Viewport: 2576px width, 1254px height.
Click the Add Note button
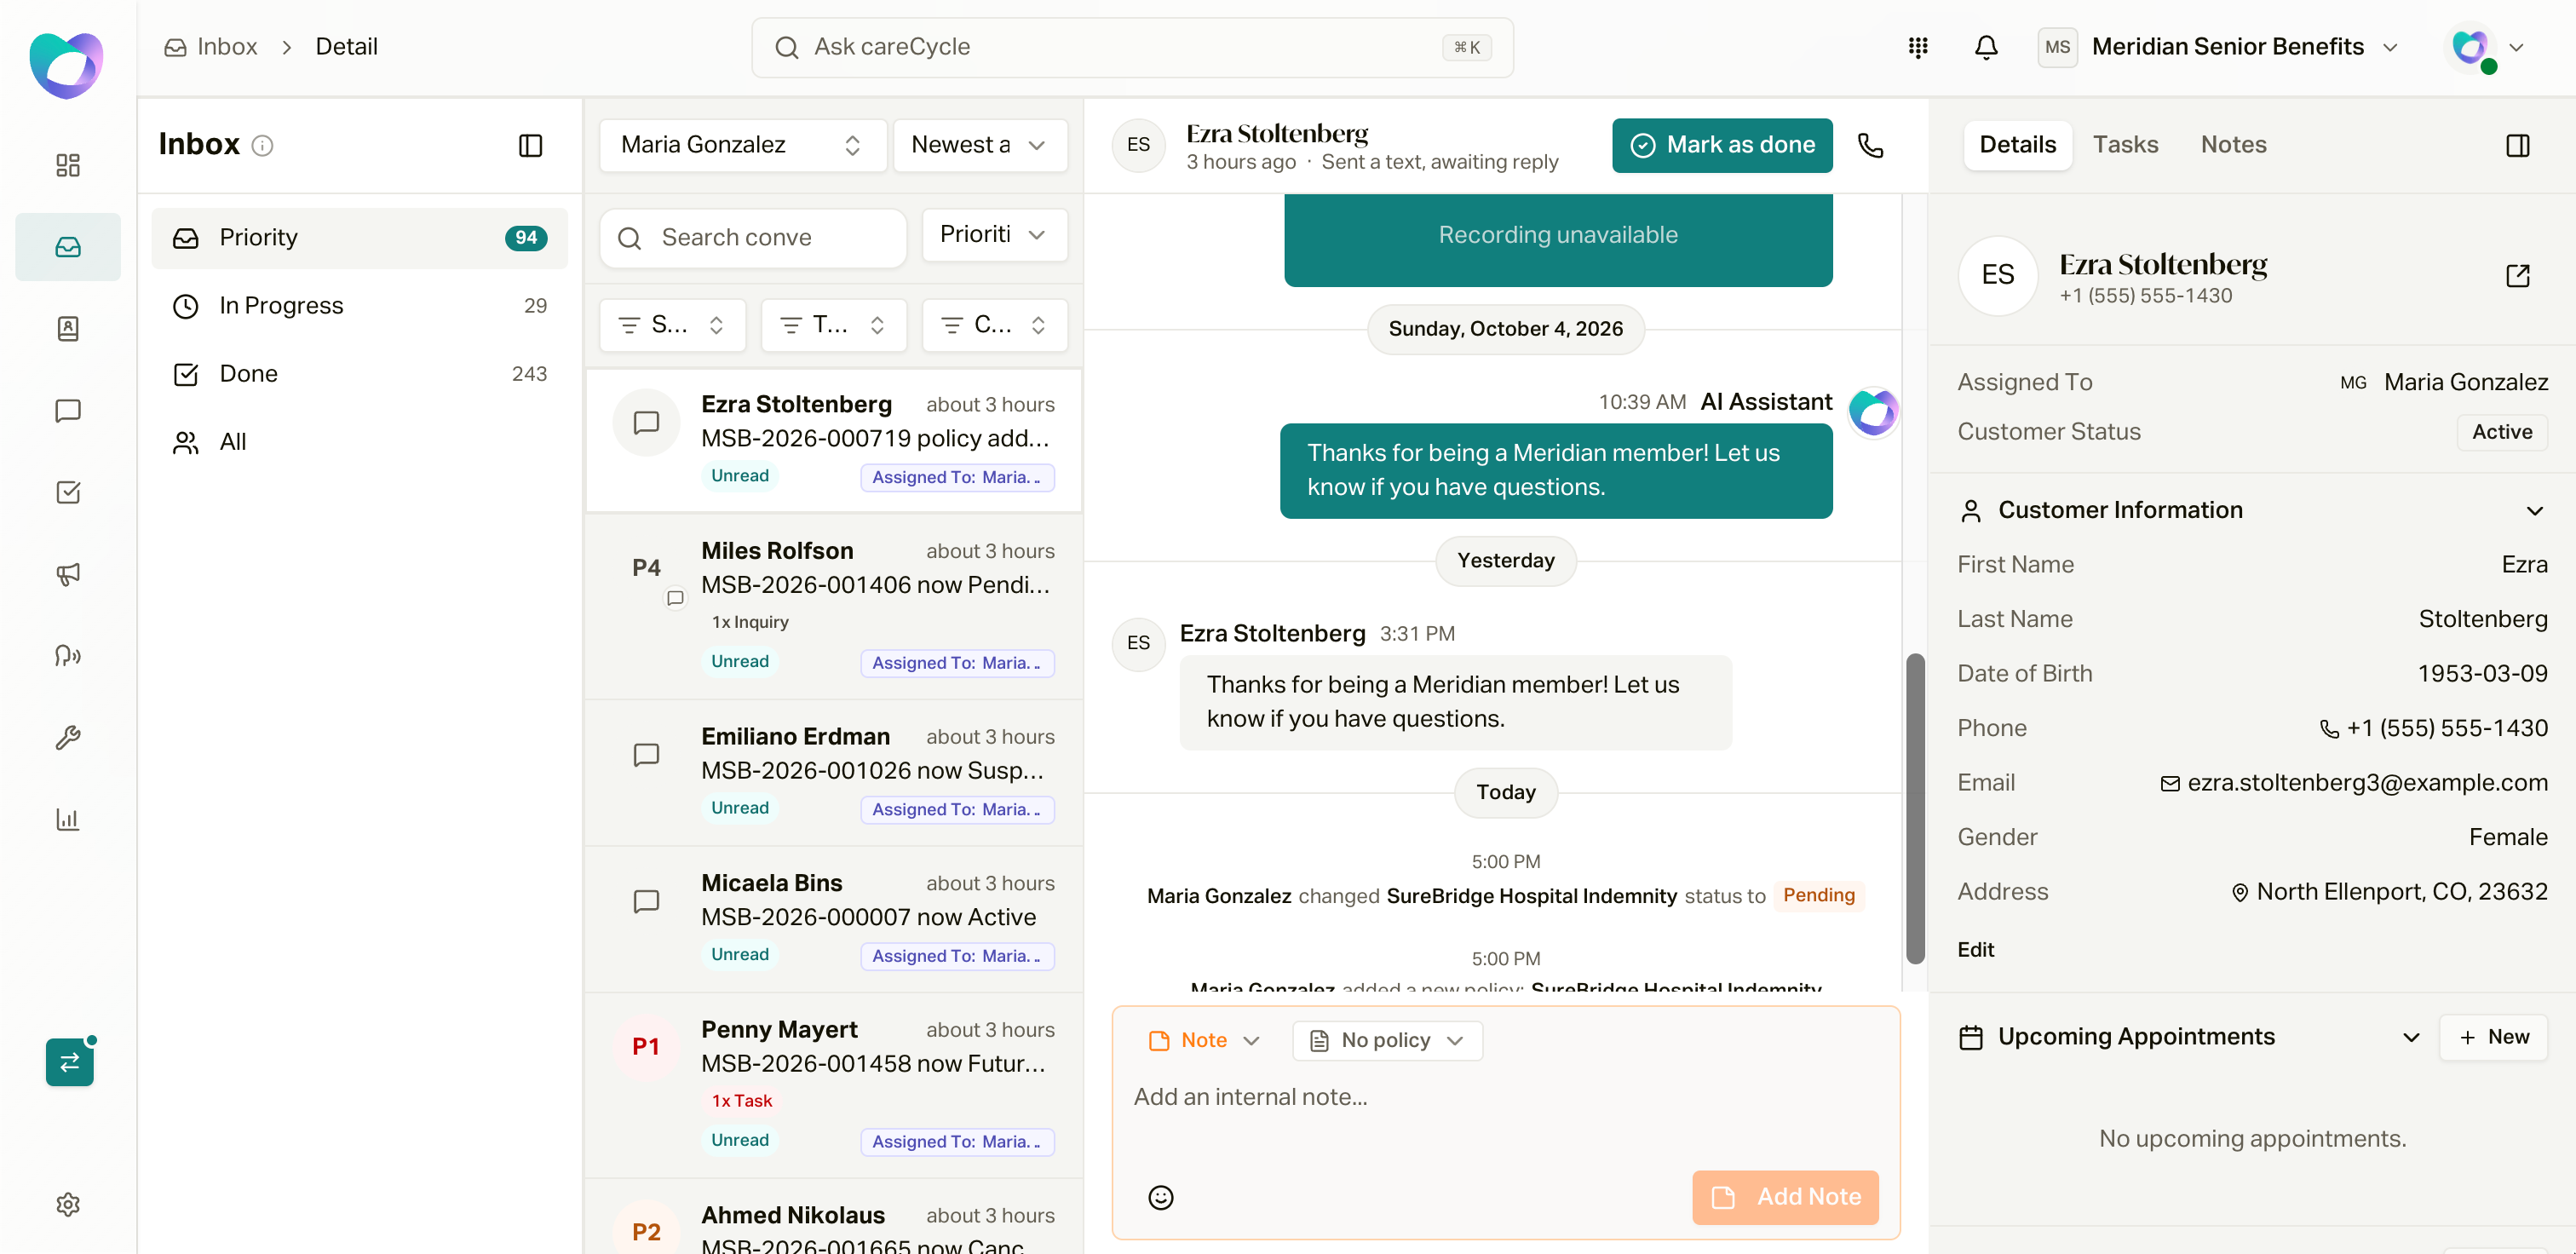coord(1784,1197)
